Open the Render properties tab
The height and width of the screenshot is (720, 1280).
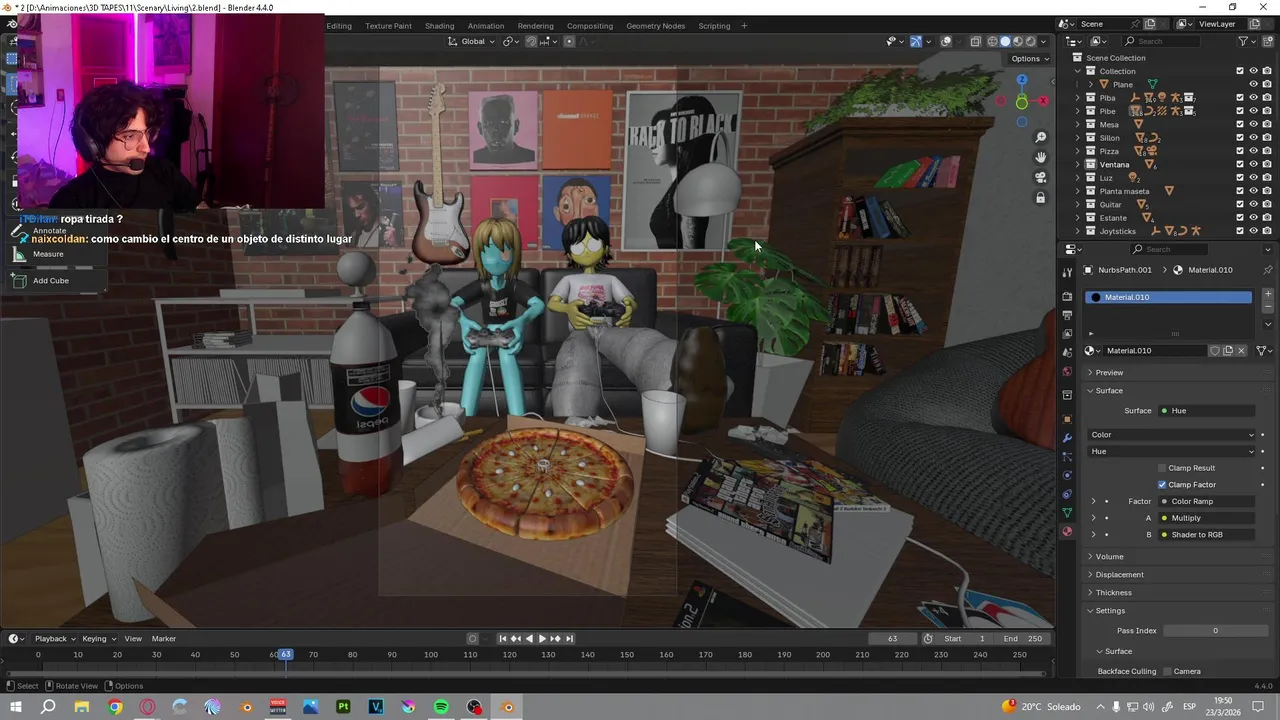click(1067, 297)
